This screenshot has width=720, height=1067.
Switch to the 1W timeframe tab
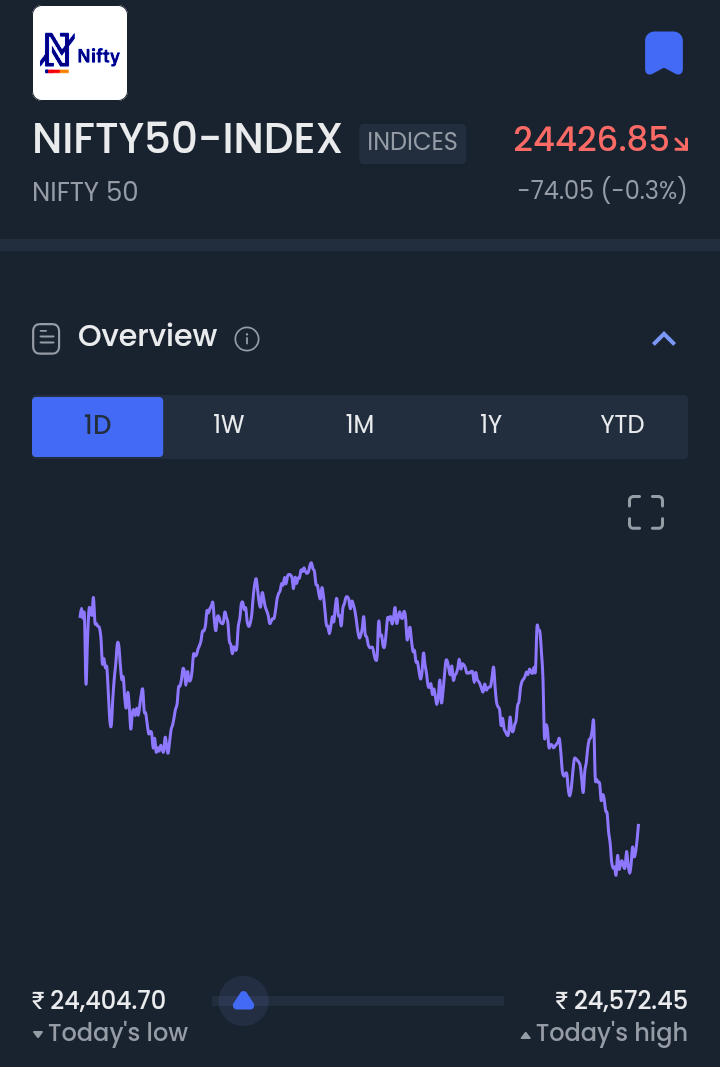pos(229,426)
